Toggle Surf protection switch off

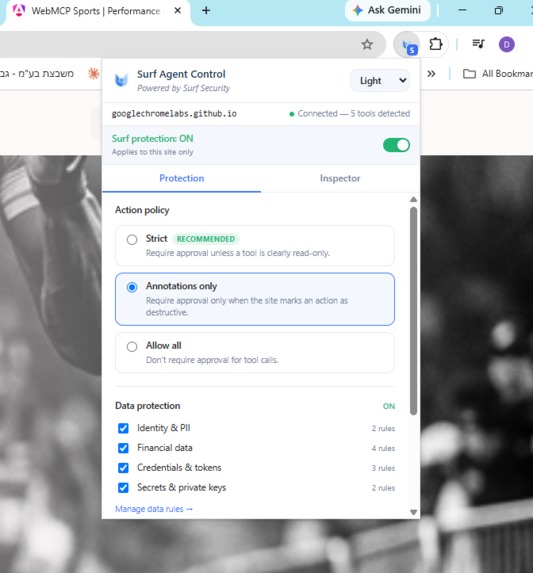396,145
